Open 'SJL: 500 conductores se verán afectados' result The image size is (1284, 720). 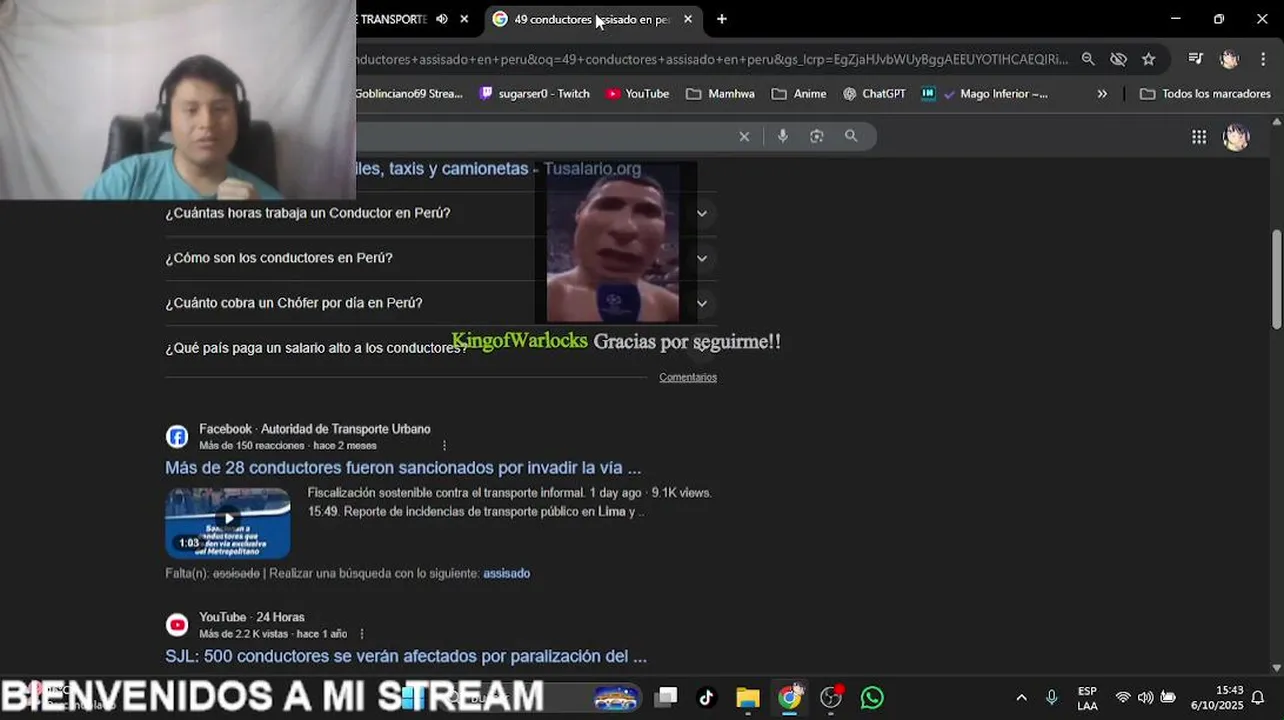[x=406, y=656]
